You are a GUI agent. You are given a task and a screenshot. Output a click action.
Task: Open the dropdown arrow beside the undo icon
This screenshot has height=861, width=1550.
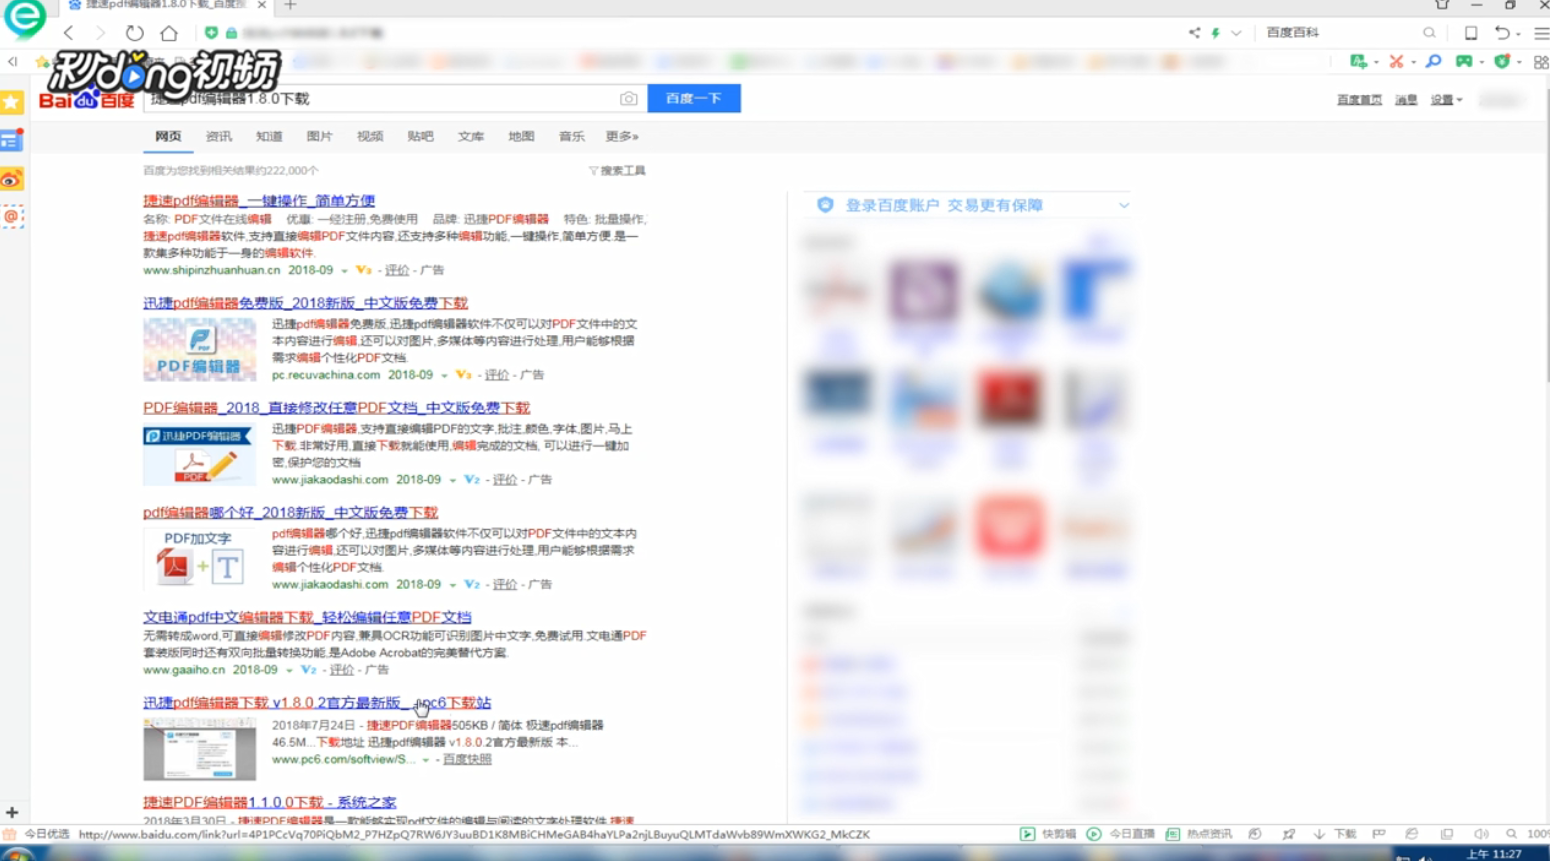(1518, 34)
